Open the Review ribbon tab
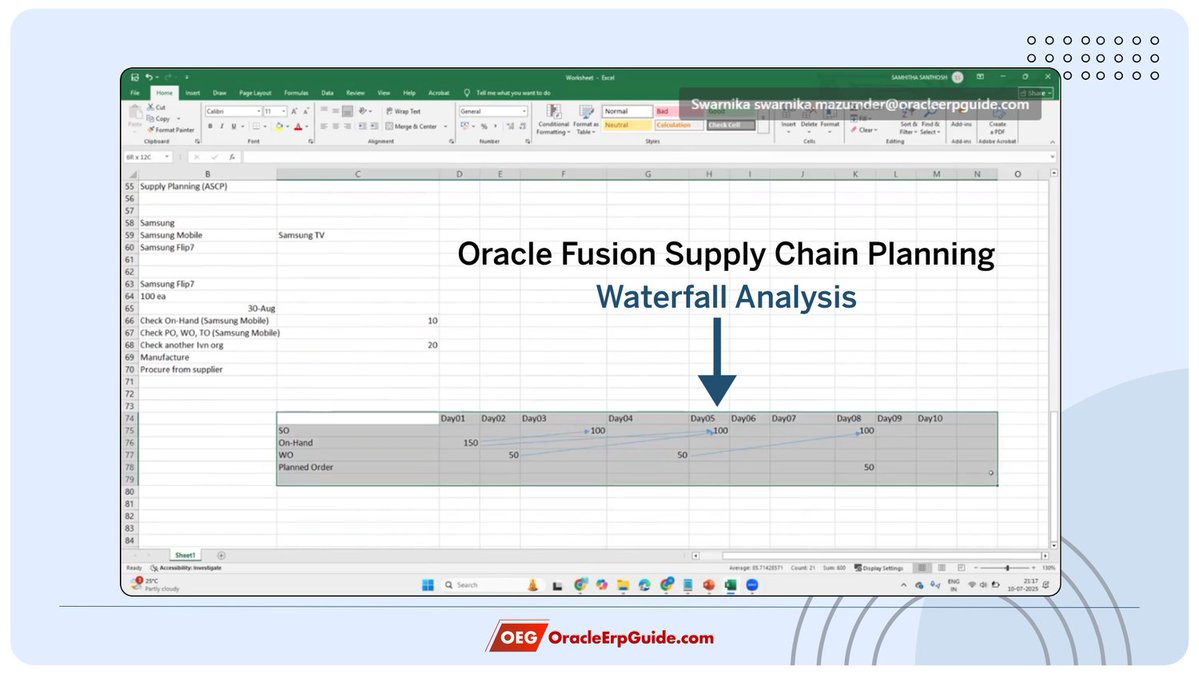This screenshot has height=674, width=1199. pos(355,91)
